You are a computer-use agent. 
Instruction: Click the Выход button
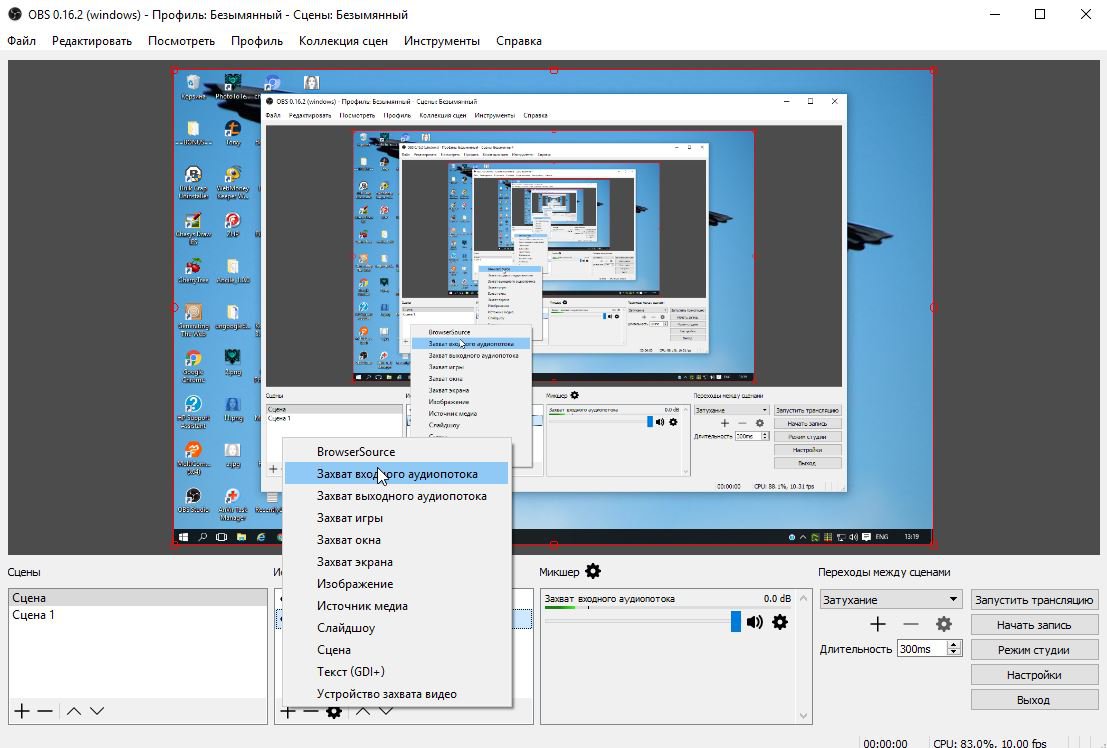[1034, 700]
